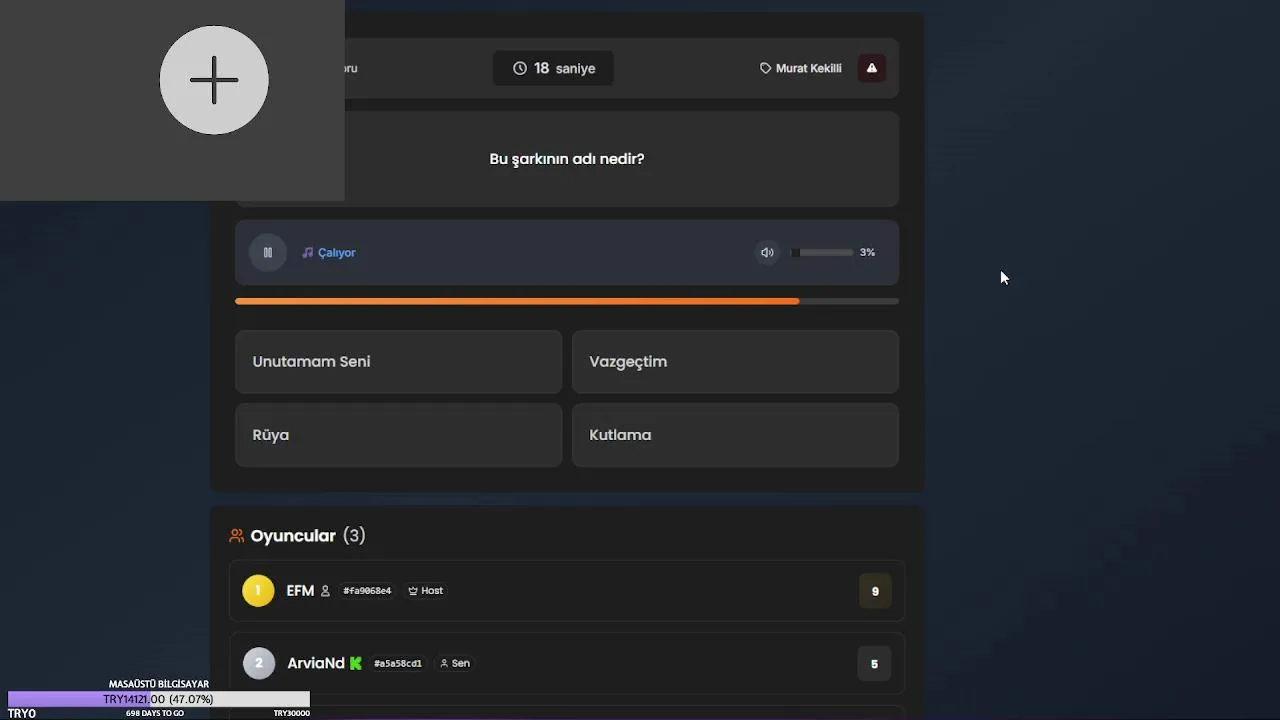Click the green Kick icon beside ArviaNd
The height and width of the screenshot is (720, 1280).
[x=356, y=663]
